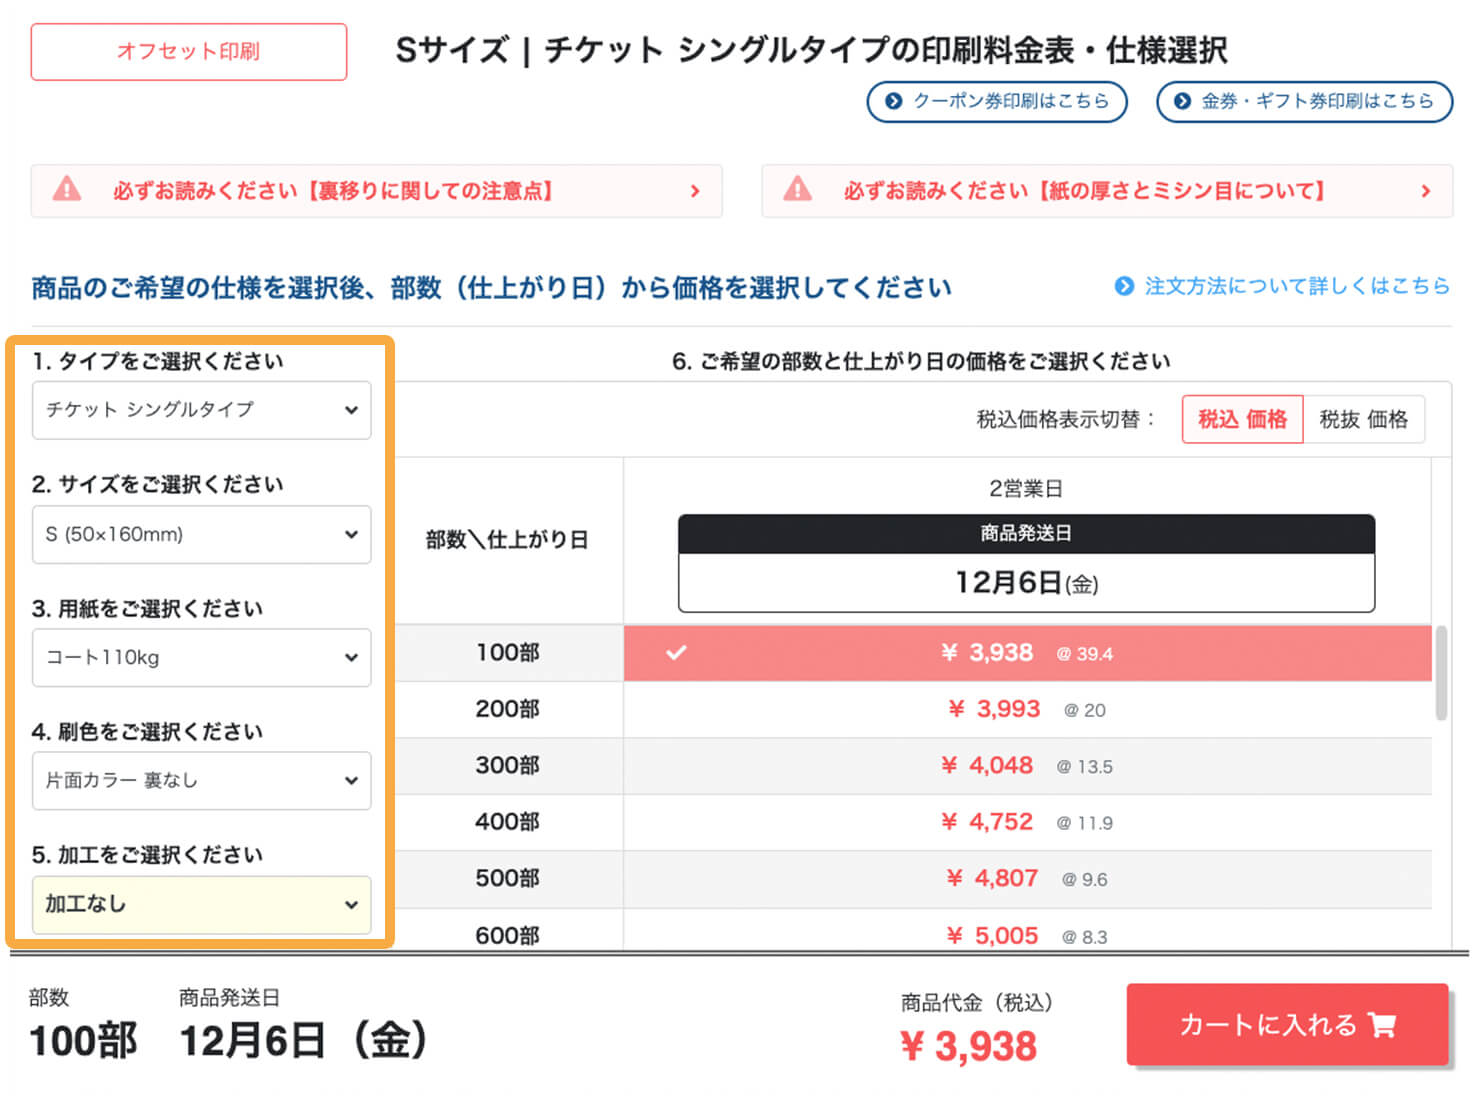1480x1120 pixels.
Task: Open 注文方法について詳しくはこちら link
Action: click(1297, 286)
